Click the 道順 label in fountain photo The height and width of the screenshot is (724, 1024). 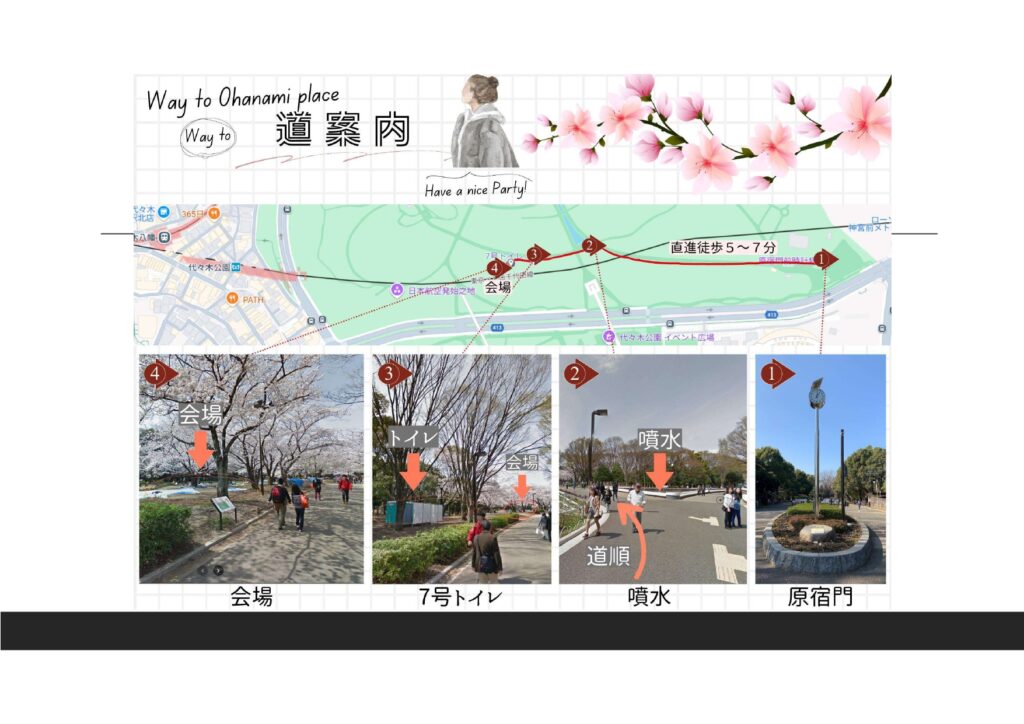coord(608,557)
